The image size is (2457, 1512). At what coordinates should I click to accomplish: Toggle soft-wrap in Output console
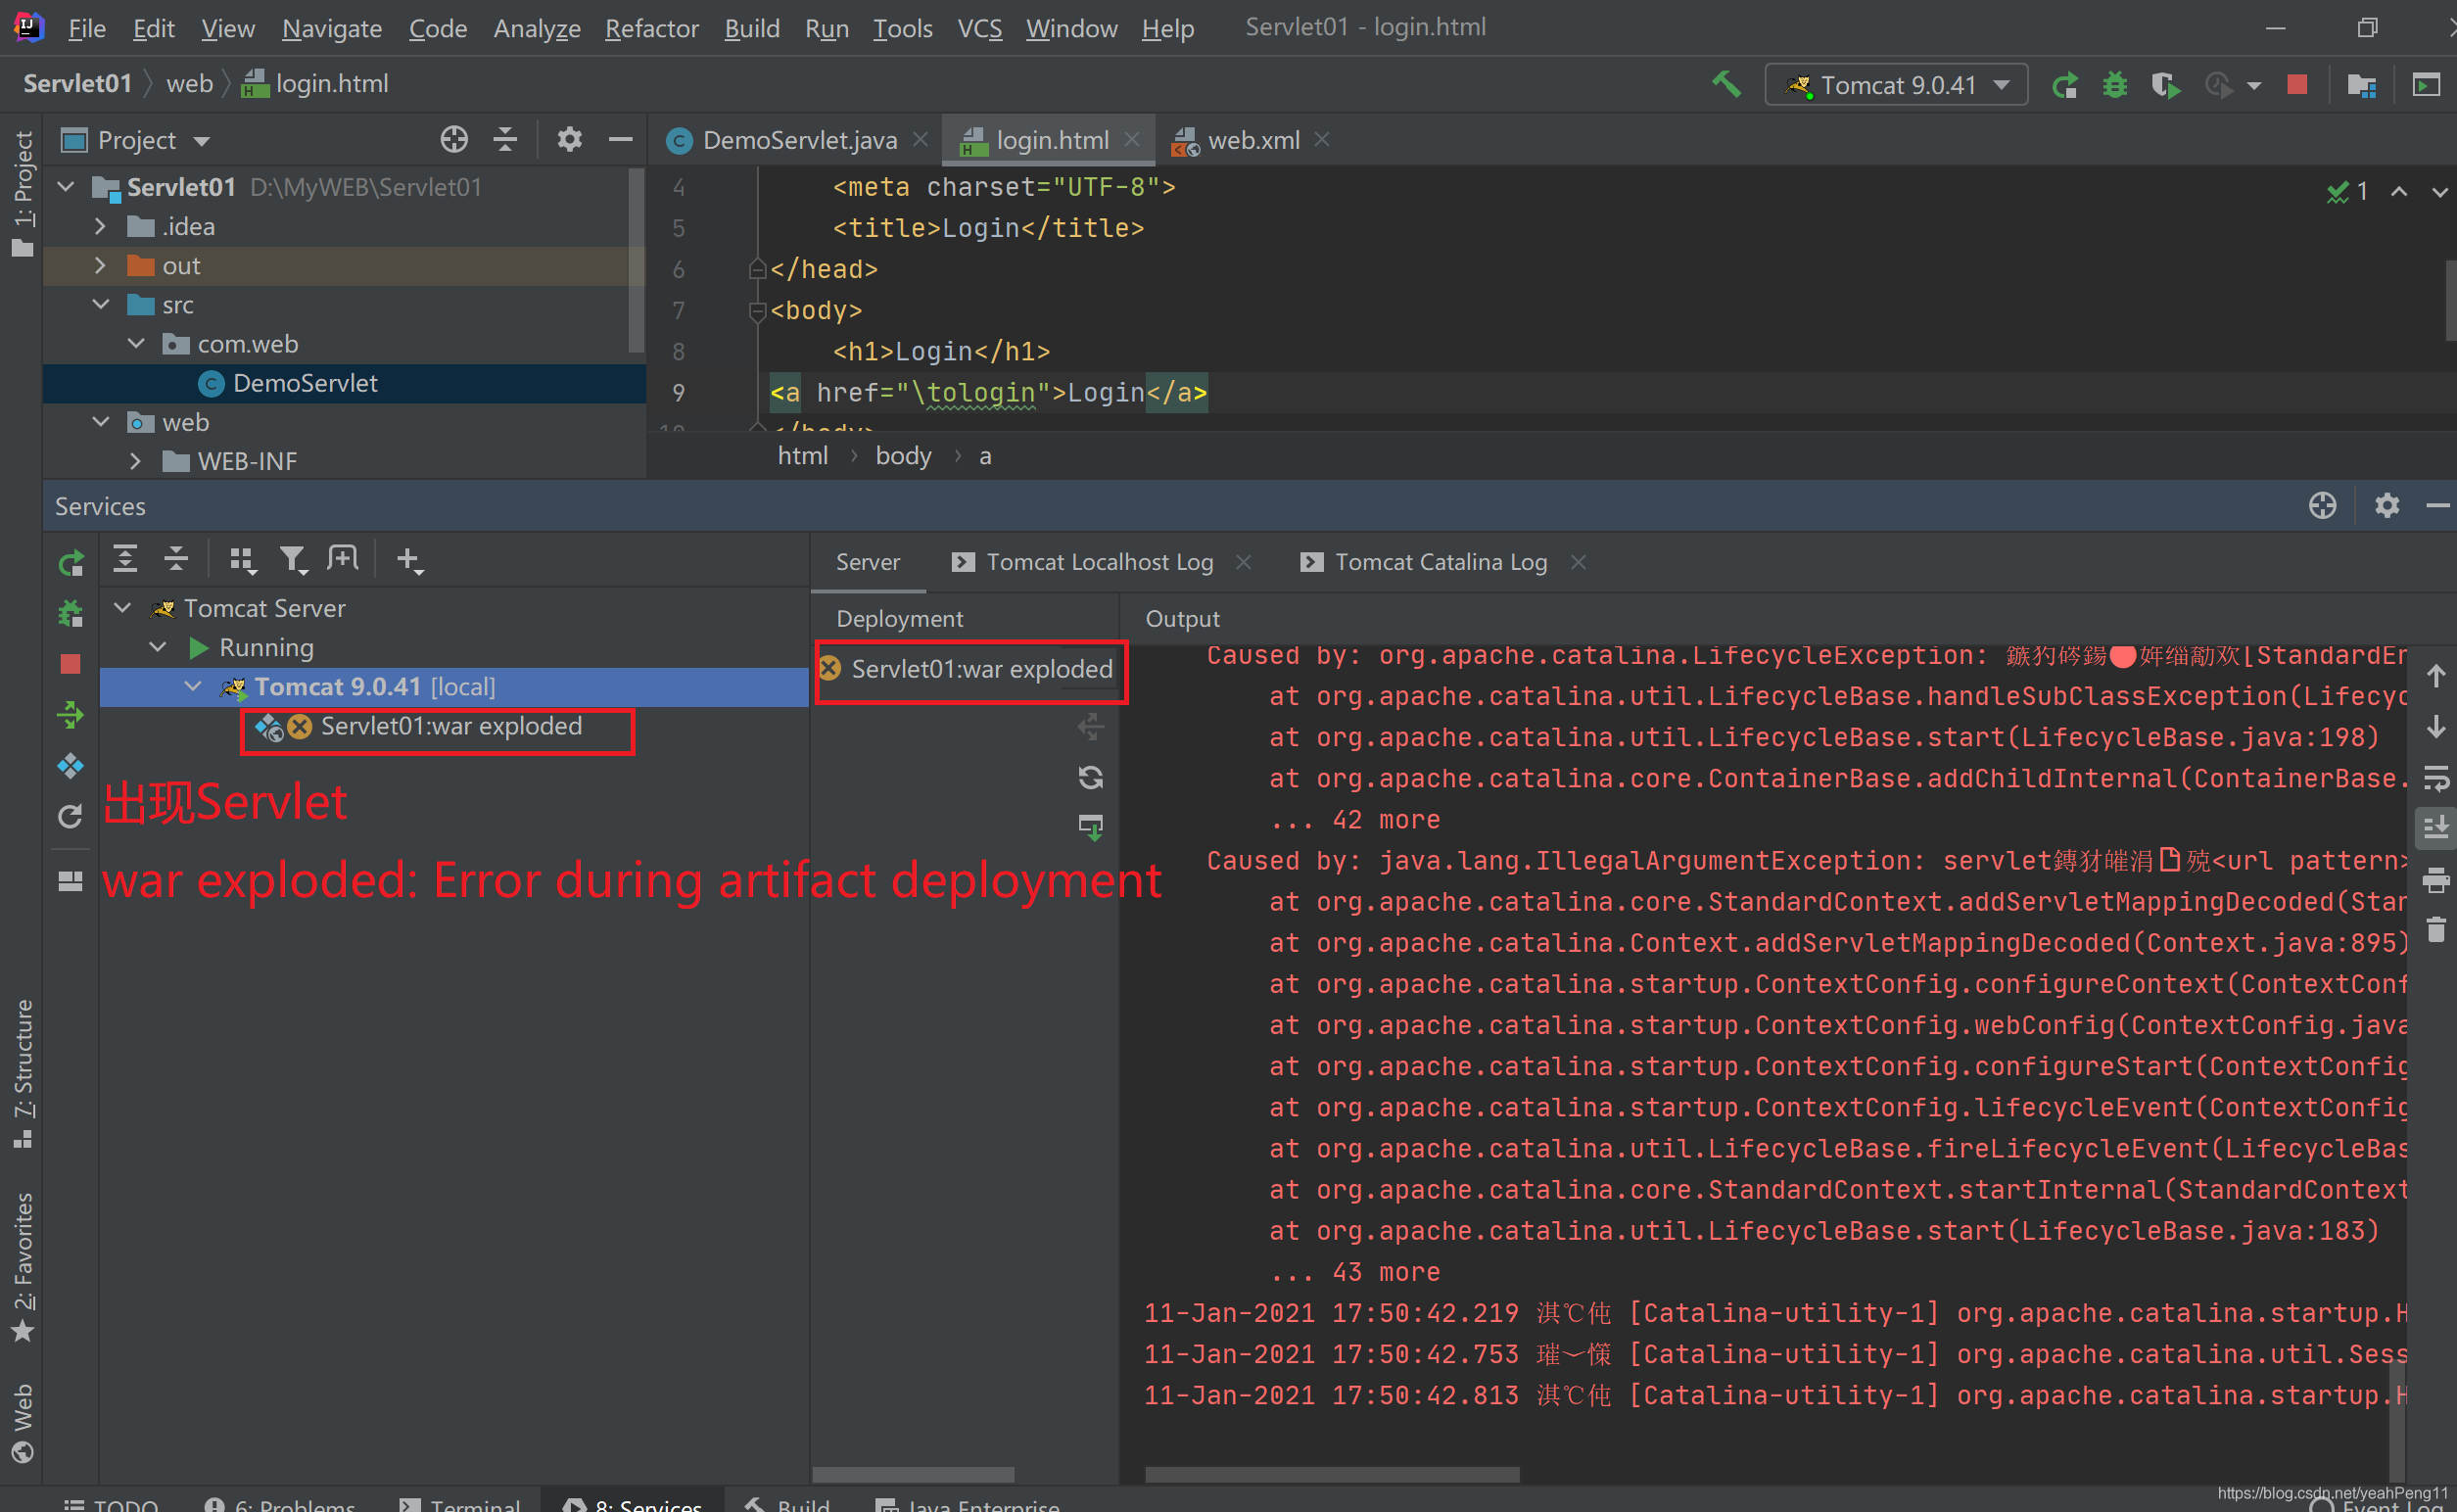pyautogui.click(x=2436, y=777)
